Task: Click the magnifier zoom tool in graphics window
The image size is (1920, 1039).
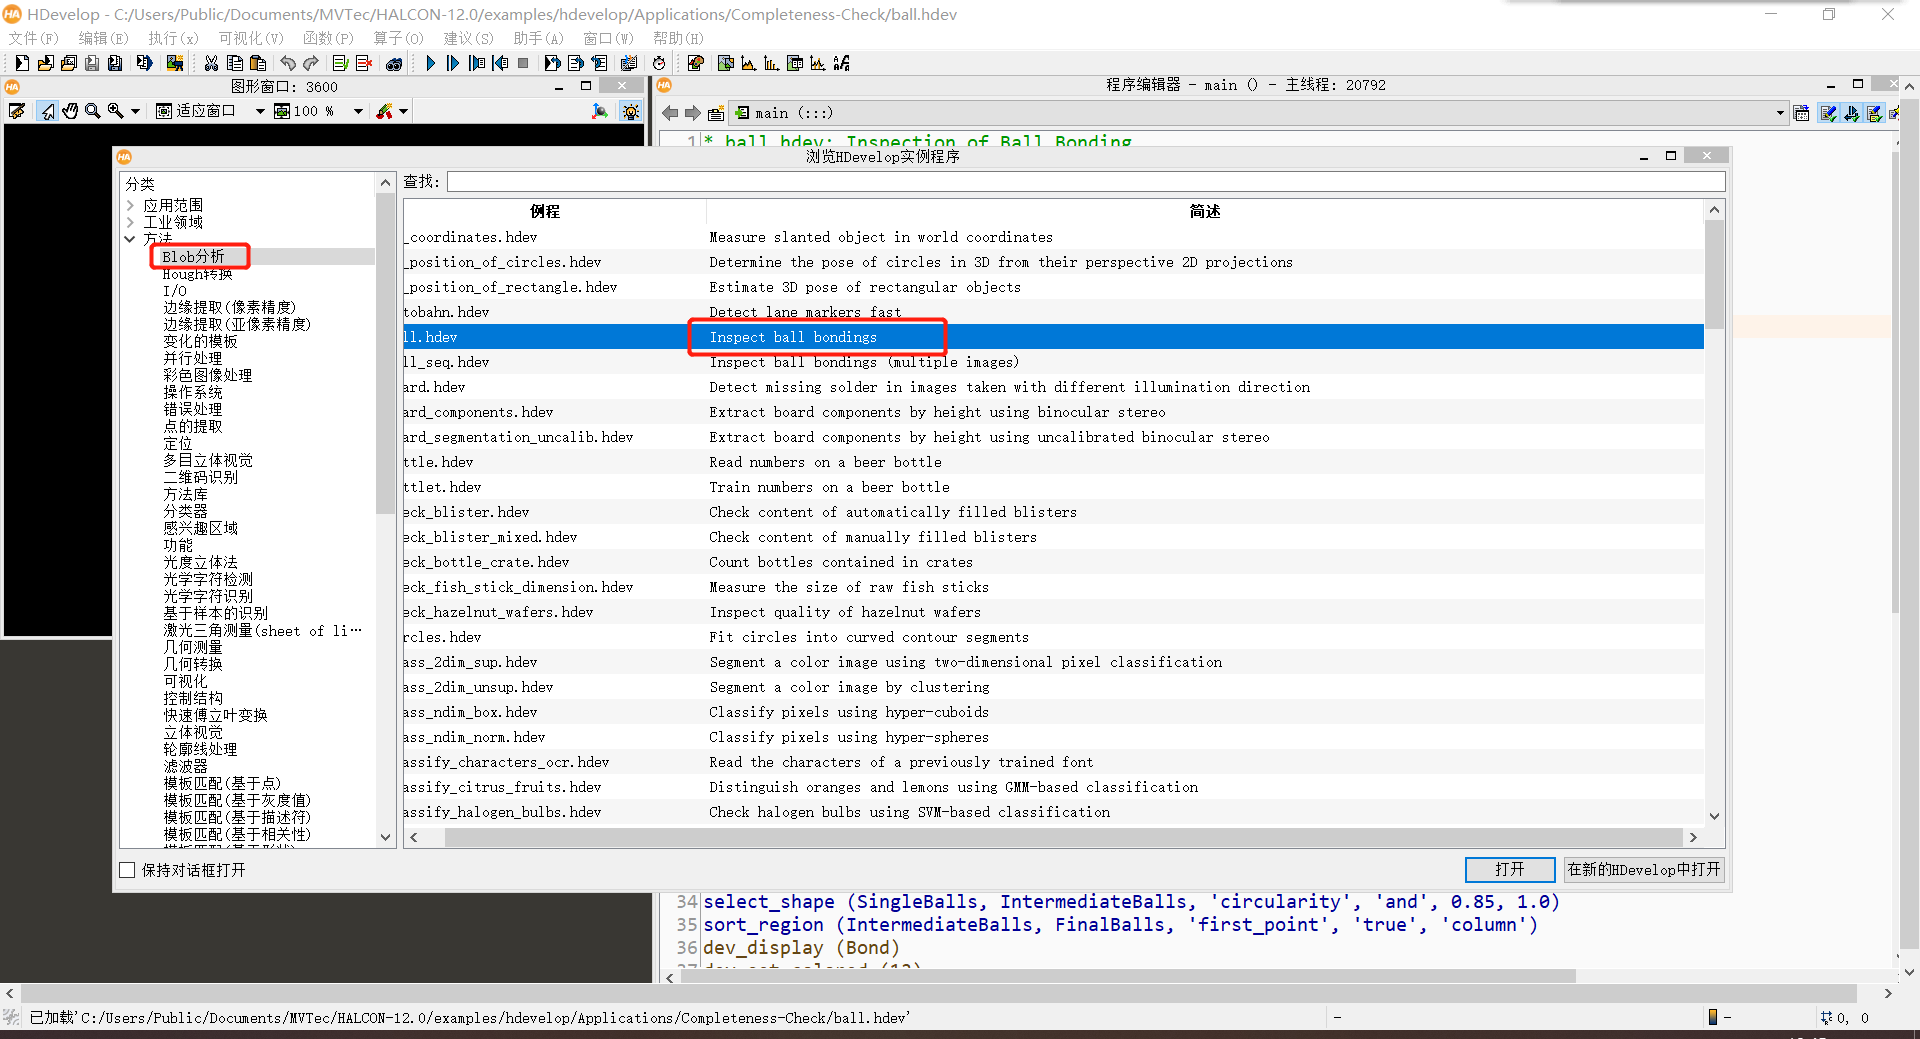Action: 93,111
